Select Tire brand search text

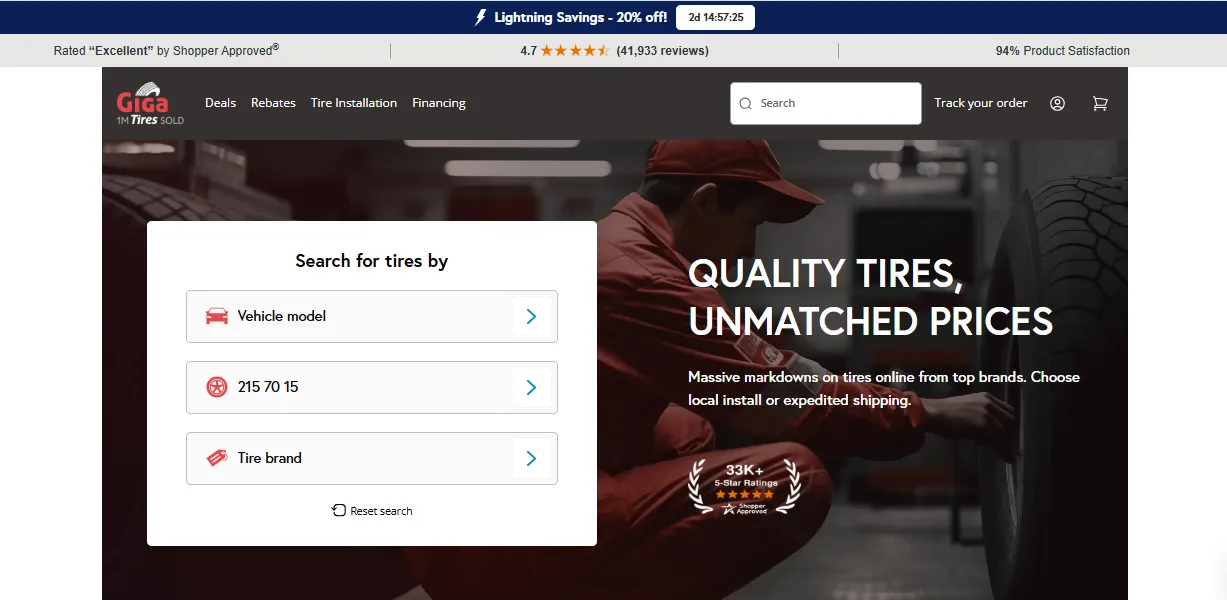coord(269,458)
